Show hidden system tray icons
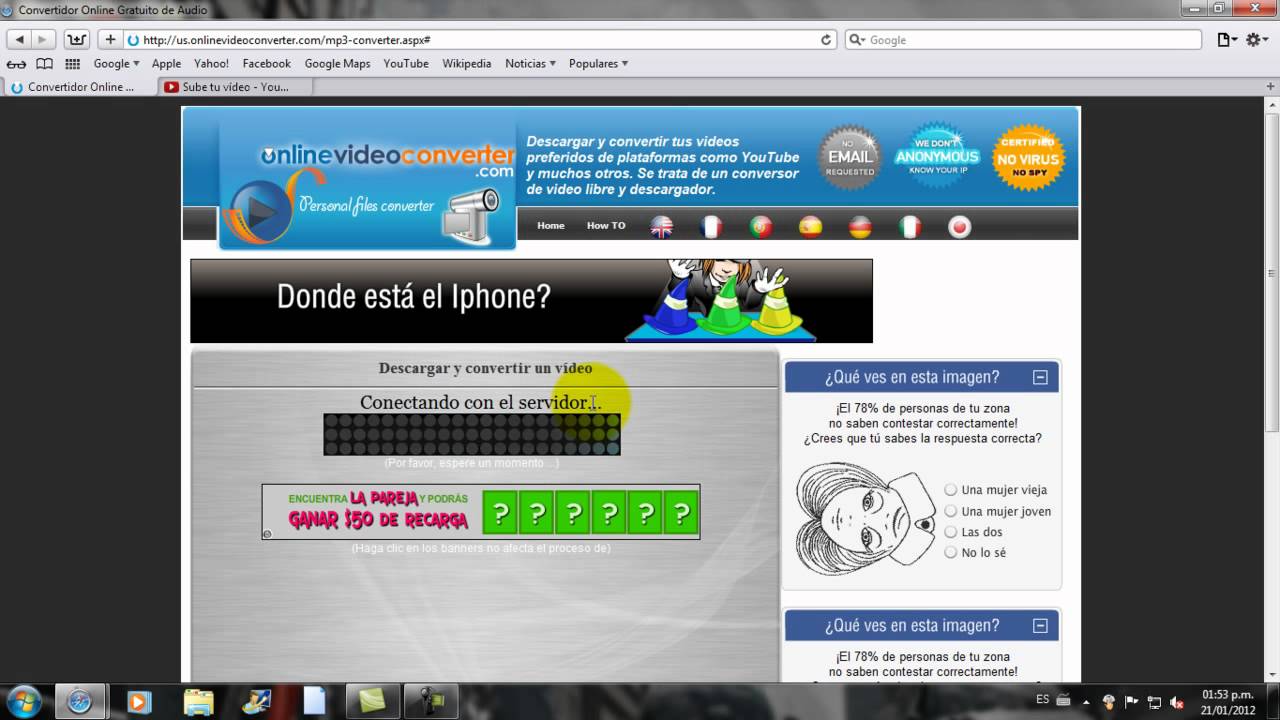The width and height of the screenshot is (1280, 720). 1087,702
